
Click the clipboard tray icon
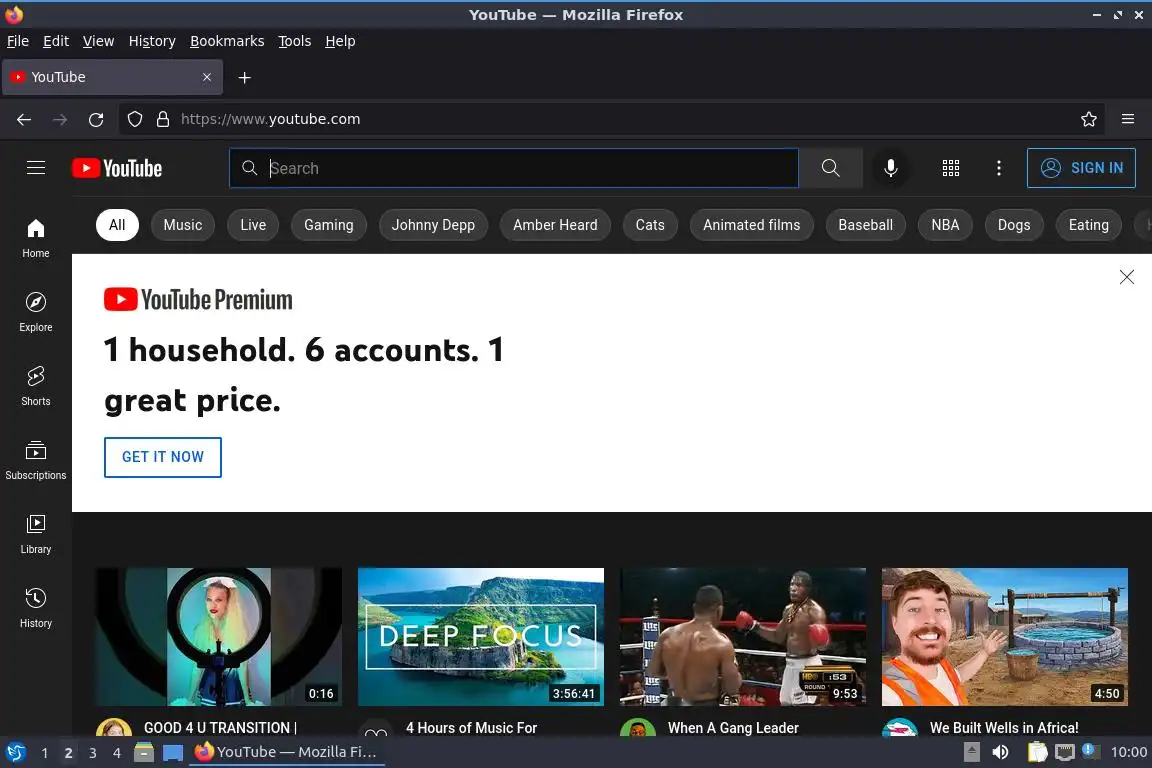click(x=1037, y=752)
